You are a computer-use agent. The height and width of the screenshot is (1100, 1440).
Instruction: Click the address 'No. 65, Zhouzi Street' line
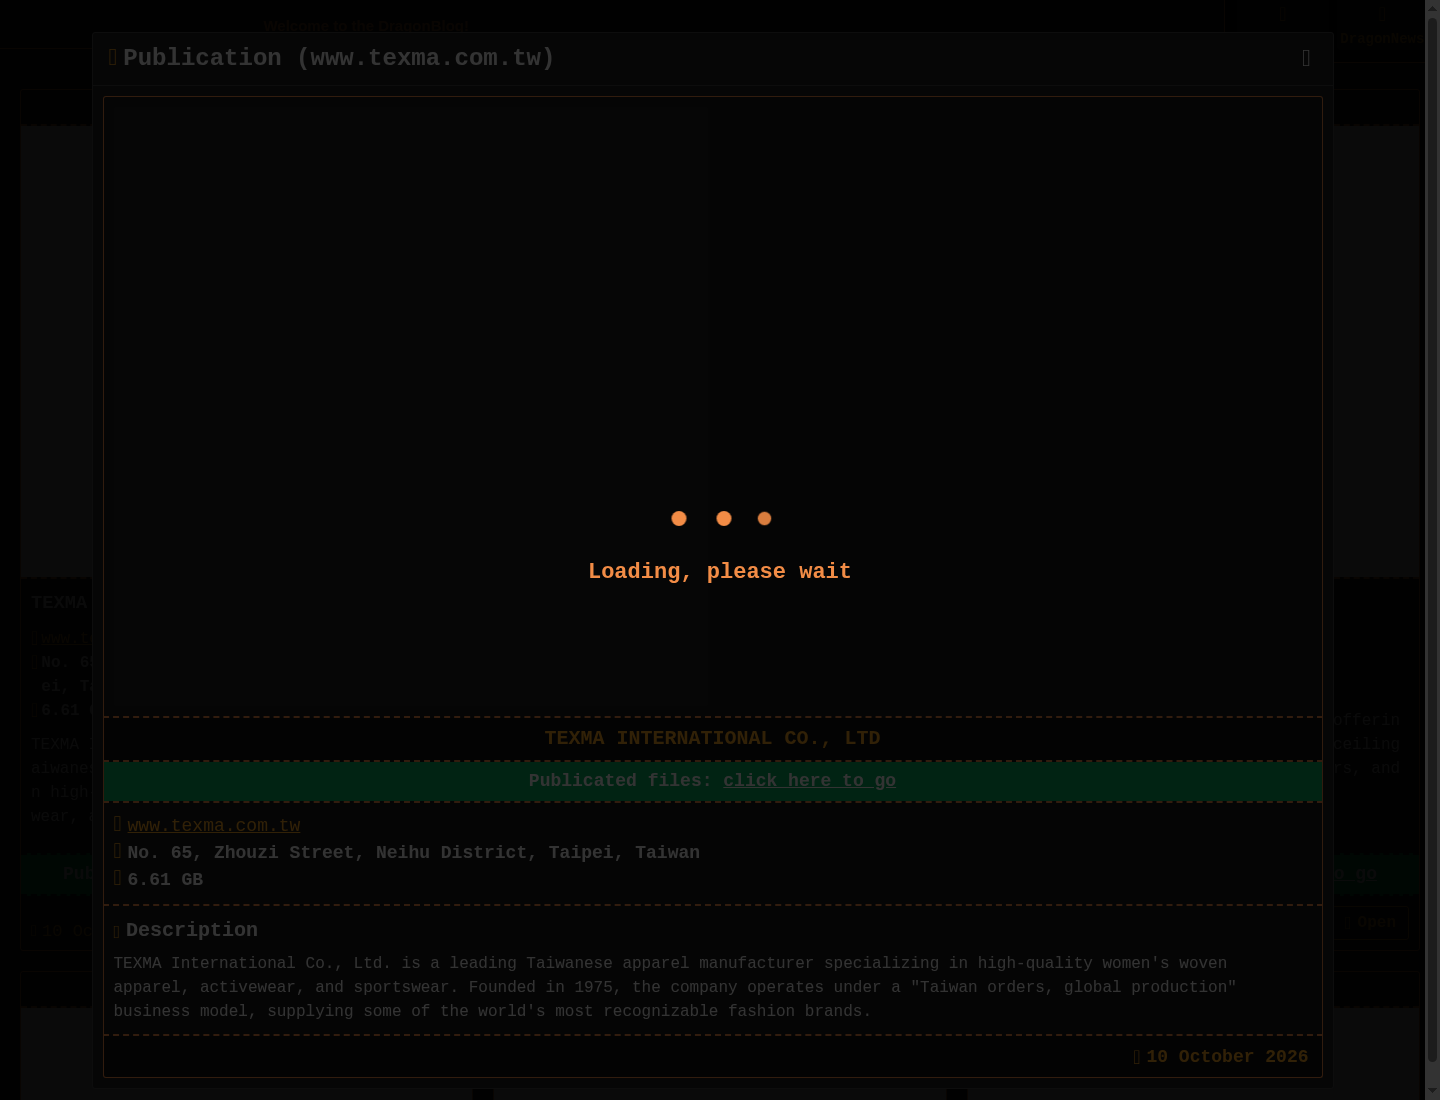click(414, 852)
